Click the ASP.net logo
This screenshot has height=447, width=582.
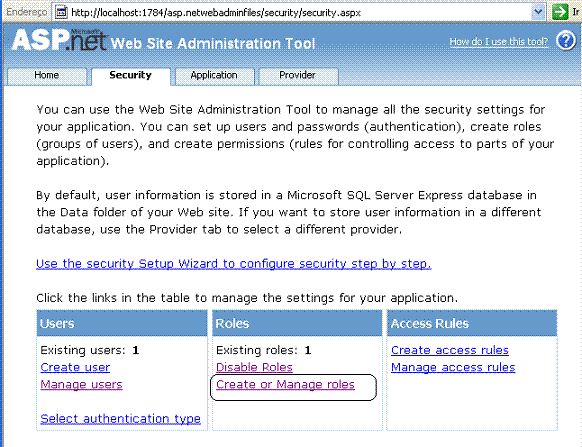click(x=60, y=40)
